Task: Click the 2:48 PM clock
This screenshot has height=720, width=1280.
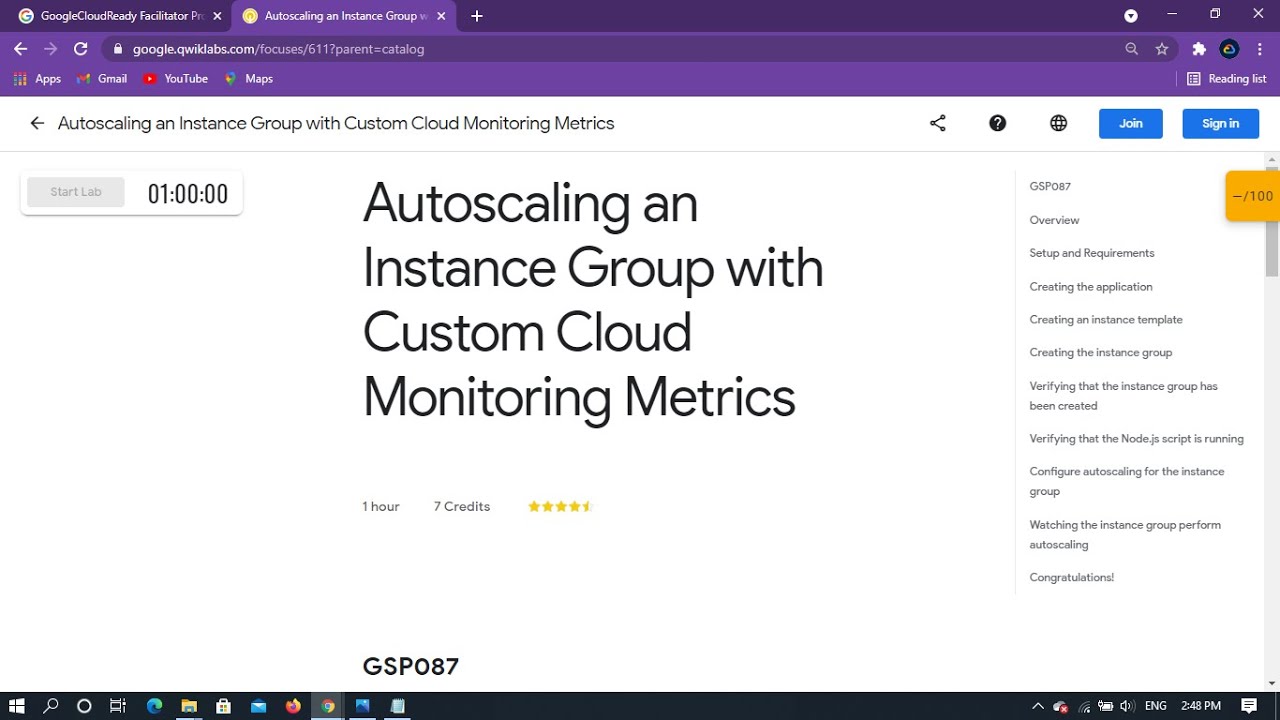Action: (x=1201, y=706)
